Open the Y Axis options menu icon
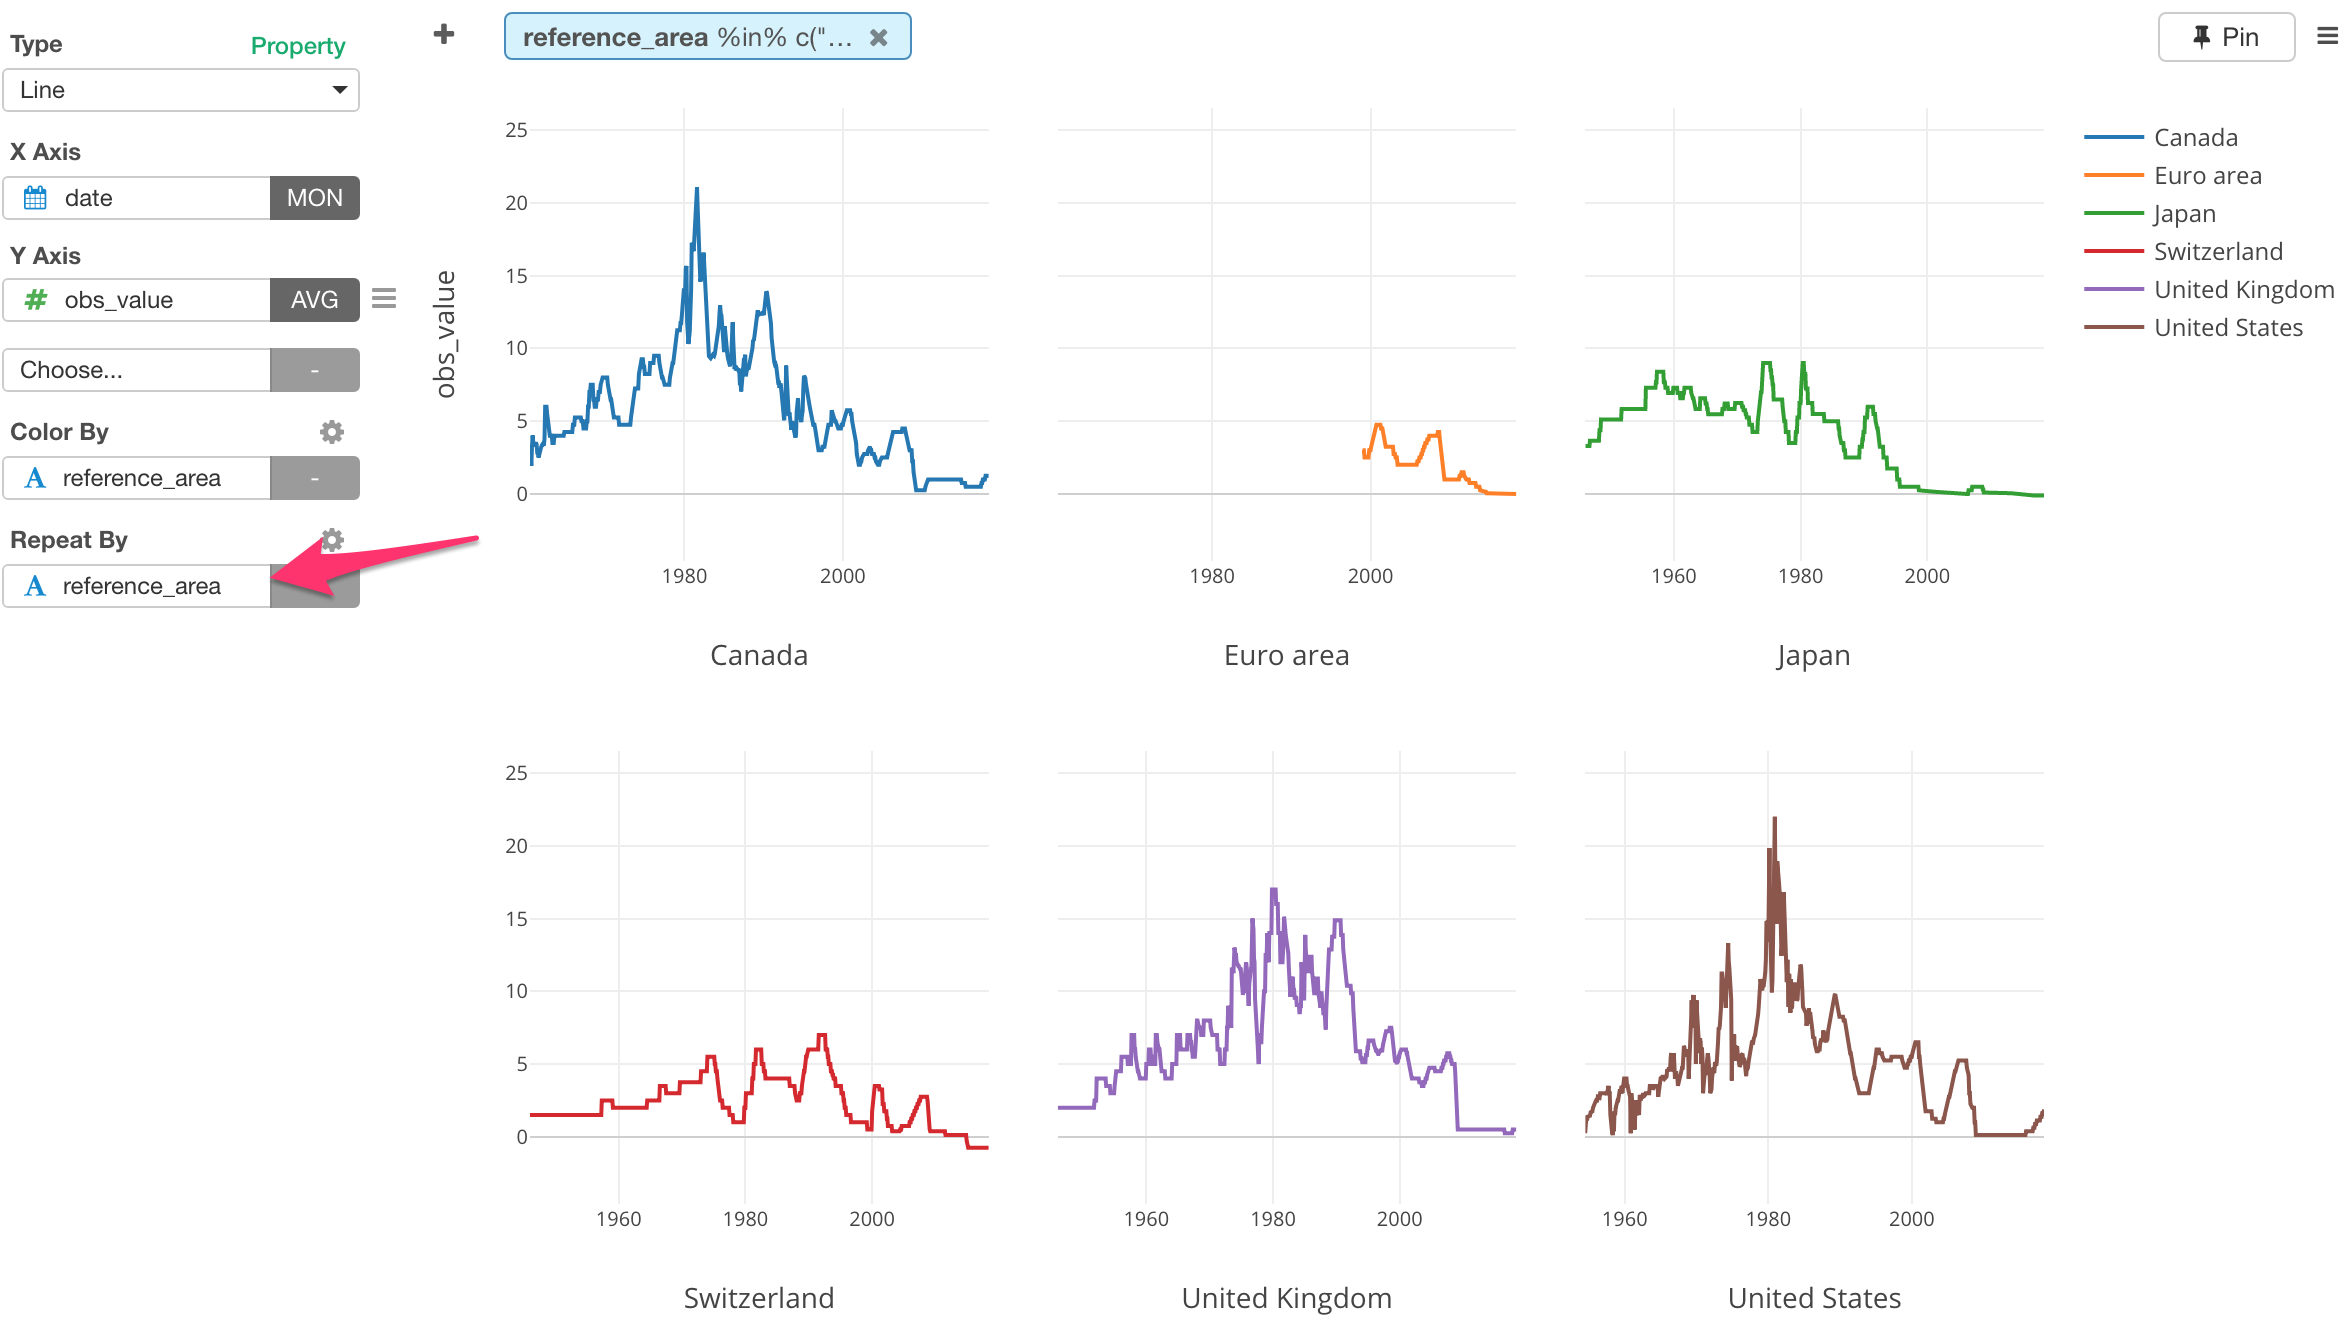Viewport: 2344px width, 1320px height. point(384,298)
